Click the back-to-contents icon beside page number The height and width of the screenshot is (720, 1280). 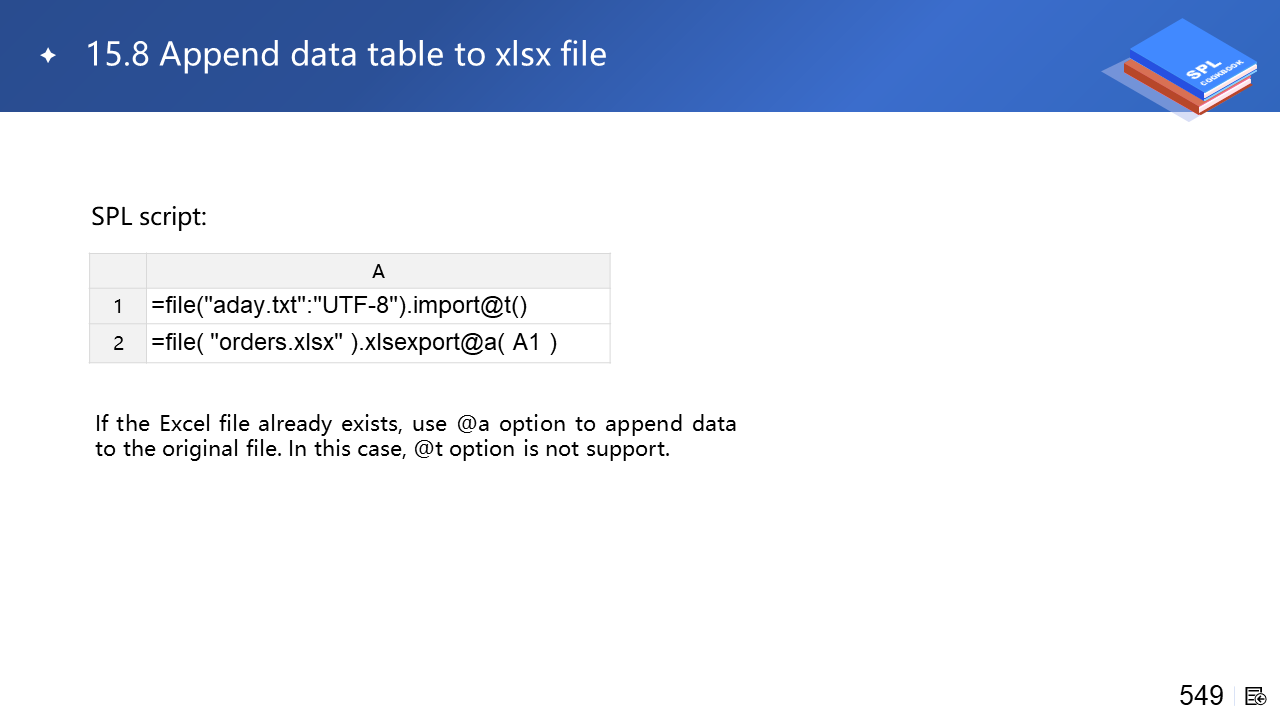[x=1257, y=696]
